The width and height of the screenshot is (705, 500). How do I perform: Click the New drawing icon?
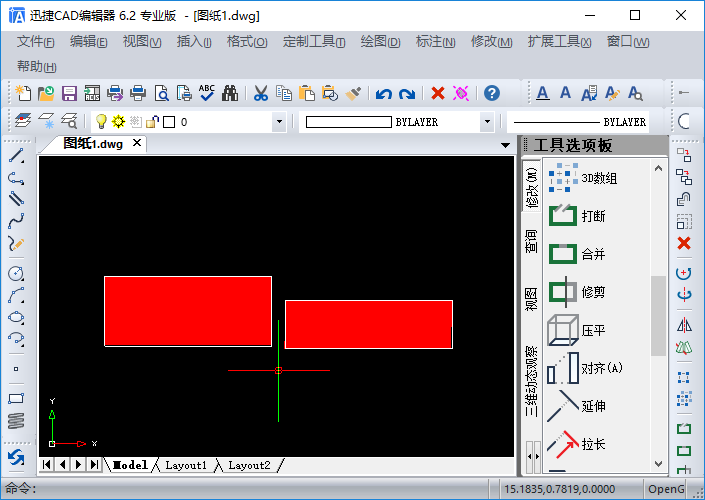pos(23,93)
